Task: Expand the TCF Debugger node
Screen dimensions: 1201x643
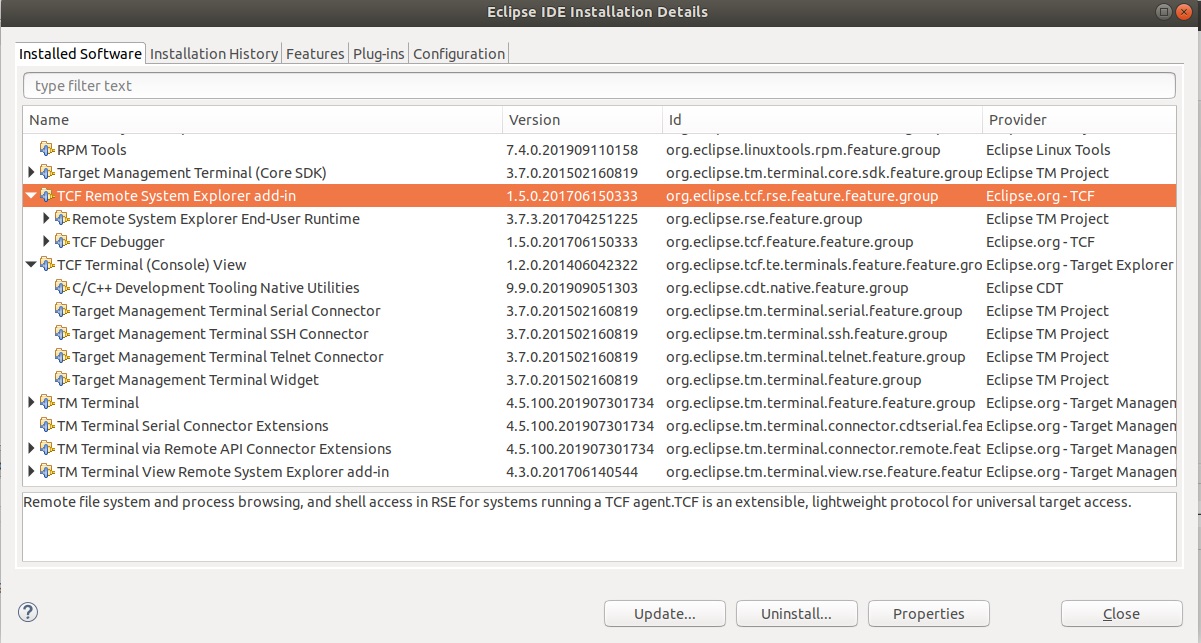Action: click(x=47, y=242)
